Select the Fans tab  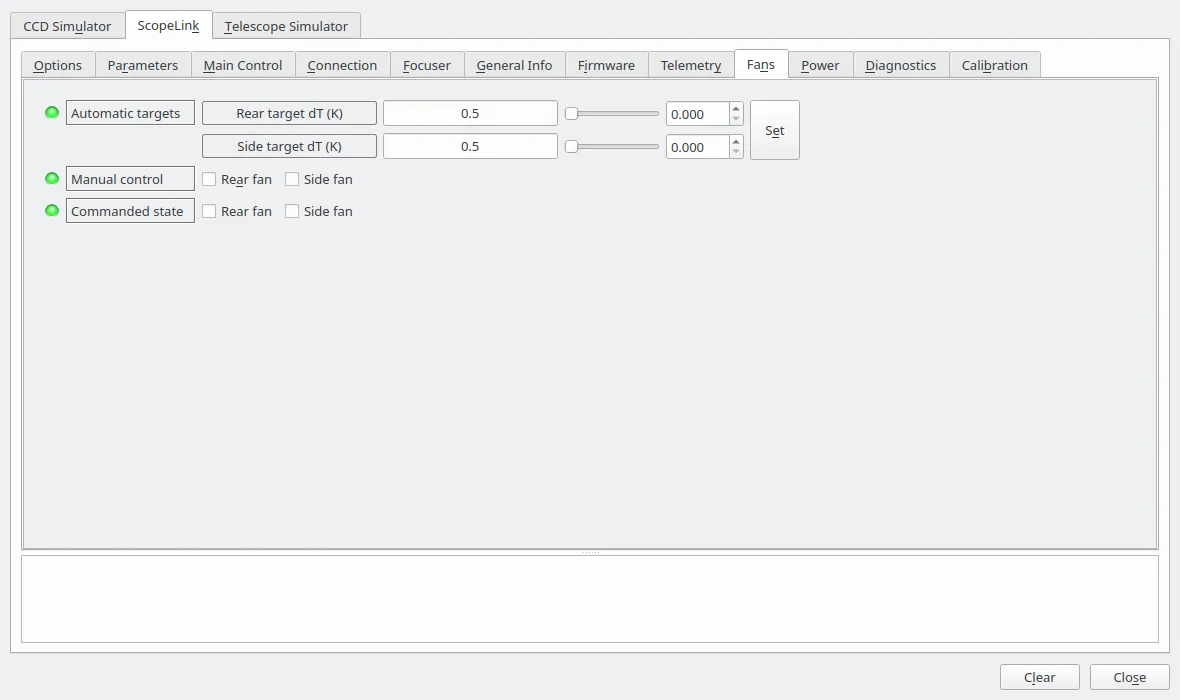click(761, 64)
